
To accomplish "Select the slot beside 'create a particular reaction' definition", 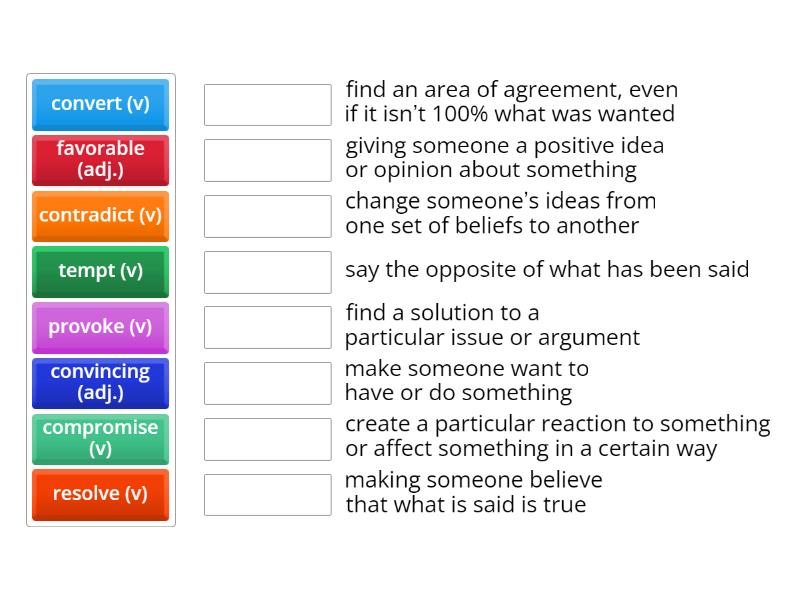I will 267,436.
